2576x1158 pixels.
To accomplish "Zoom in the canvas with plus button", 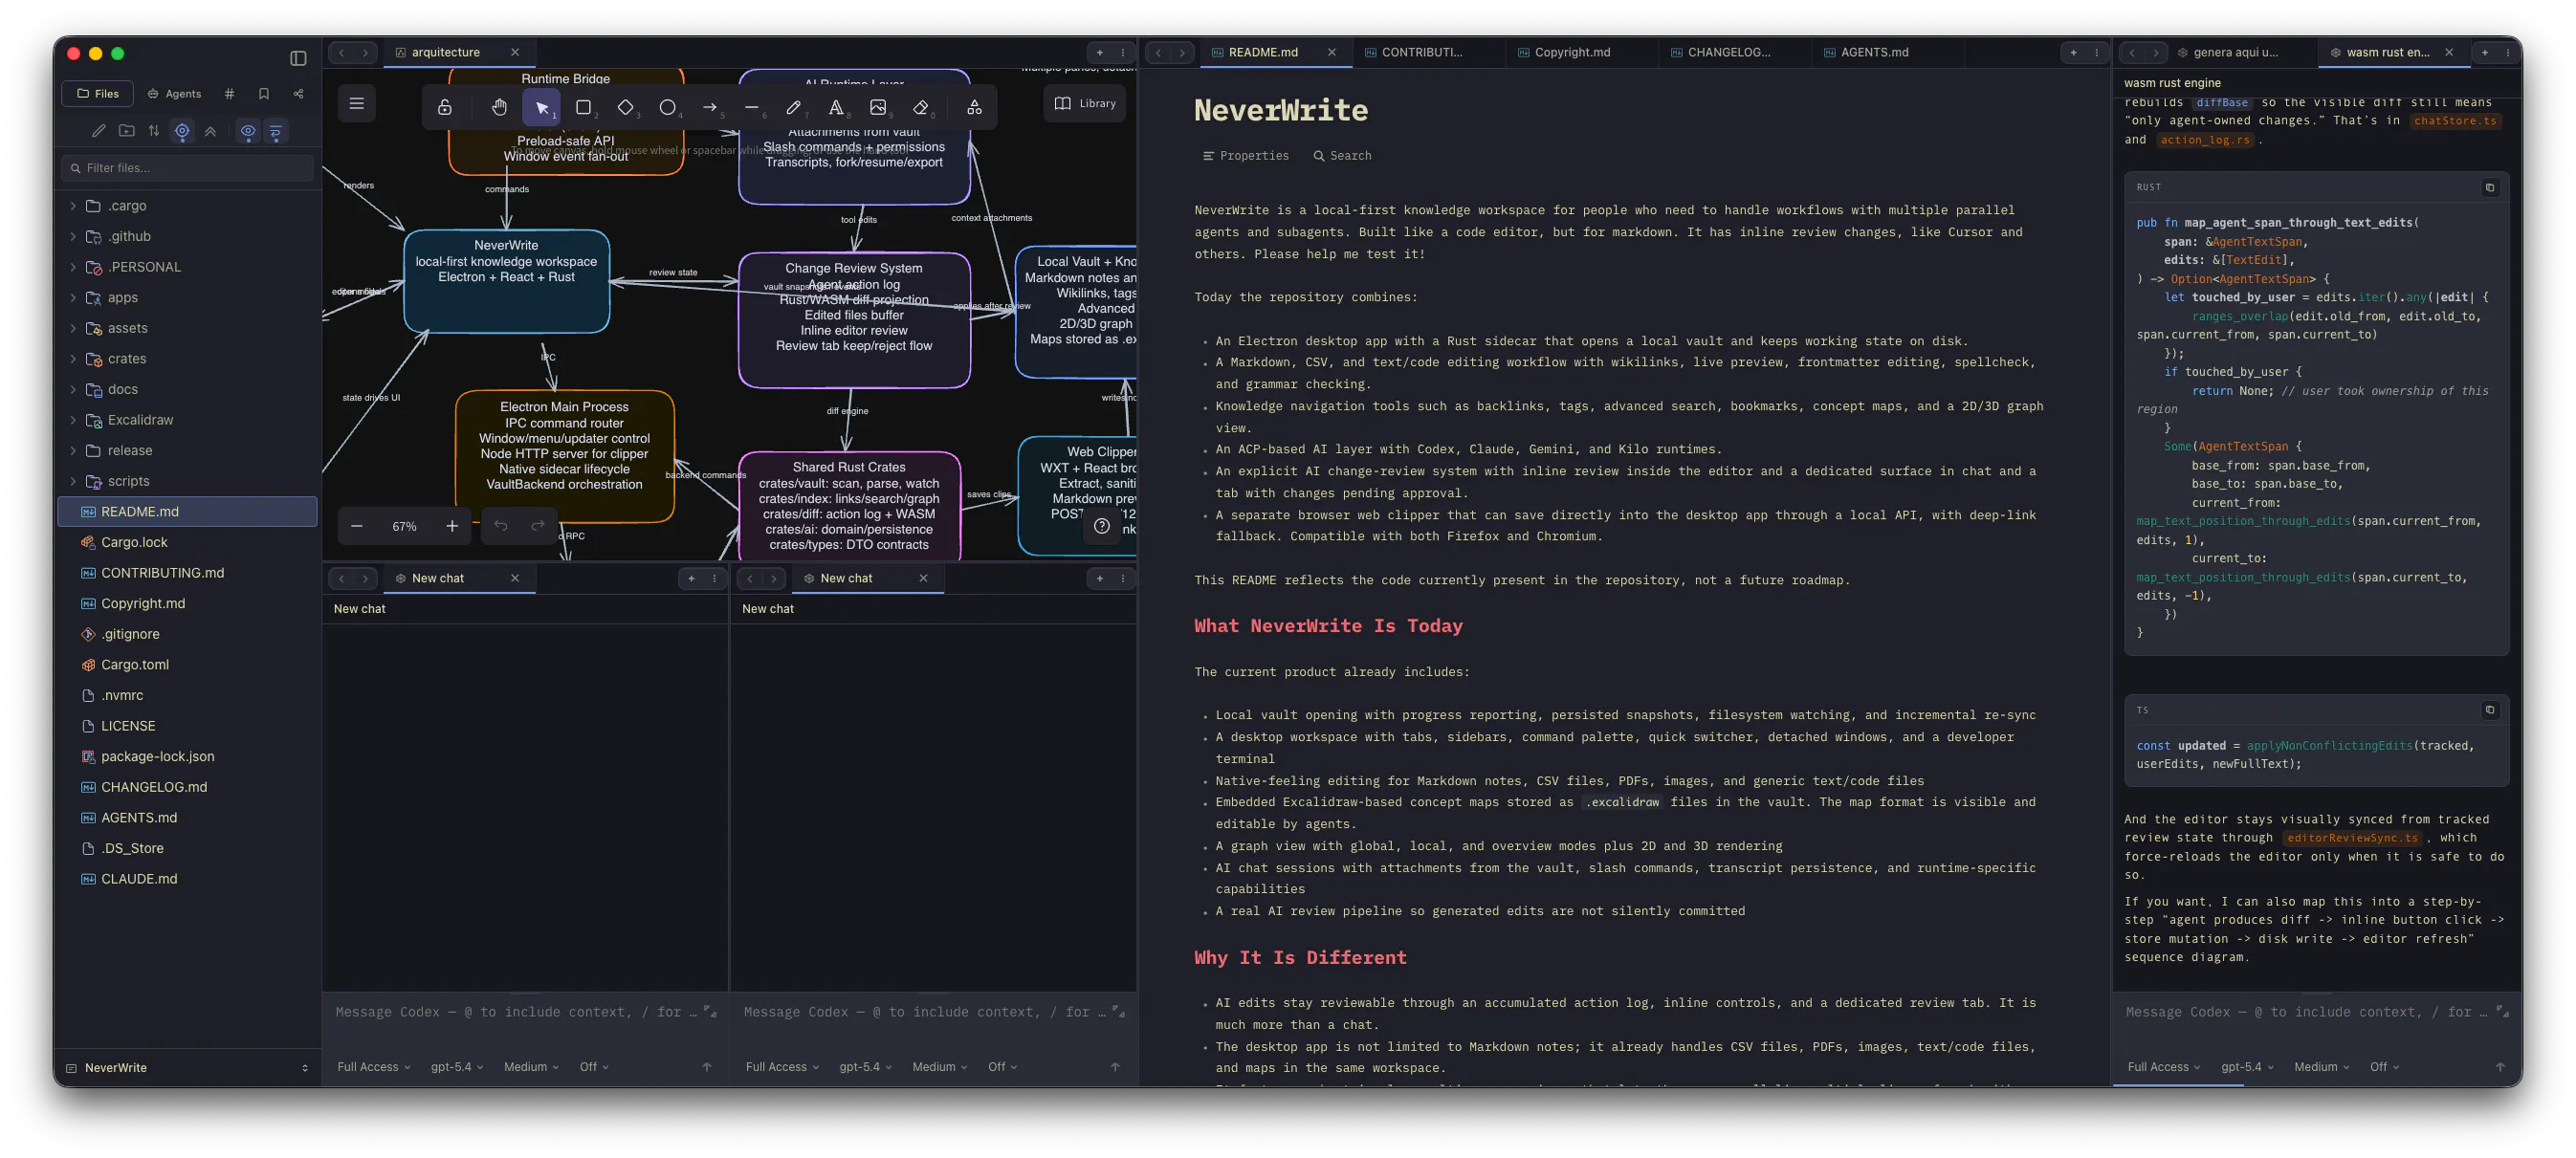I will (x=452, y=526).
